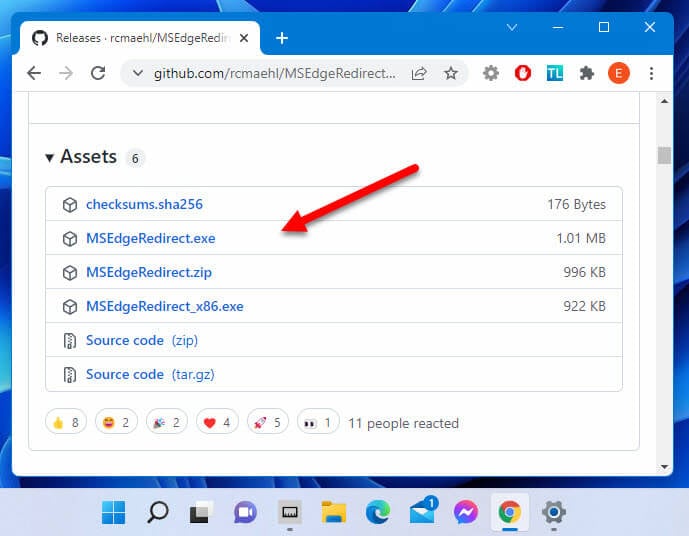The height and width of the screenshot is (536, 689).
Task: Click the package icon beside checksums.sha256
Action: click(70, 205)
